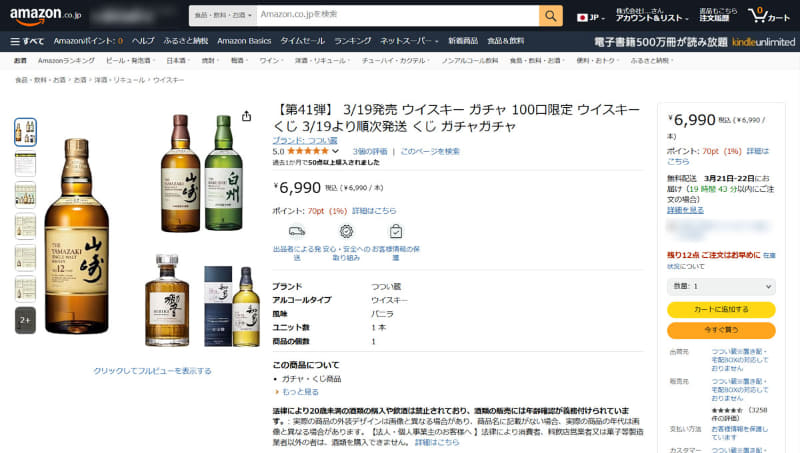Image resolution: width=800 pixels, height=453 pixels.
Task: Open ふるさと納税 in top navigation bar
Action: pos(186,41)
